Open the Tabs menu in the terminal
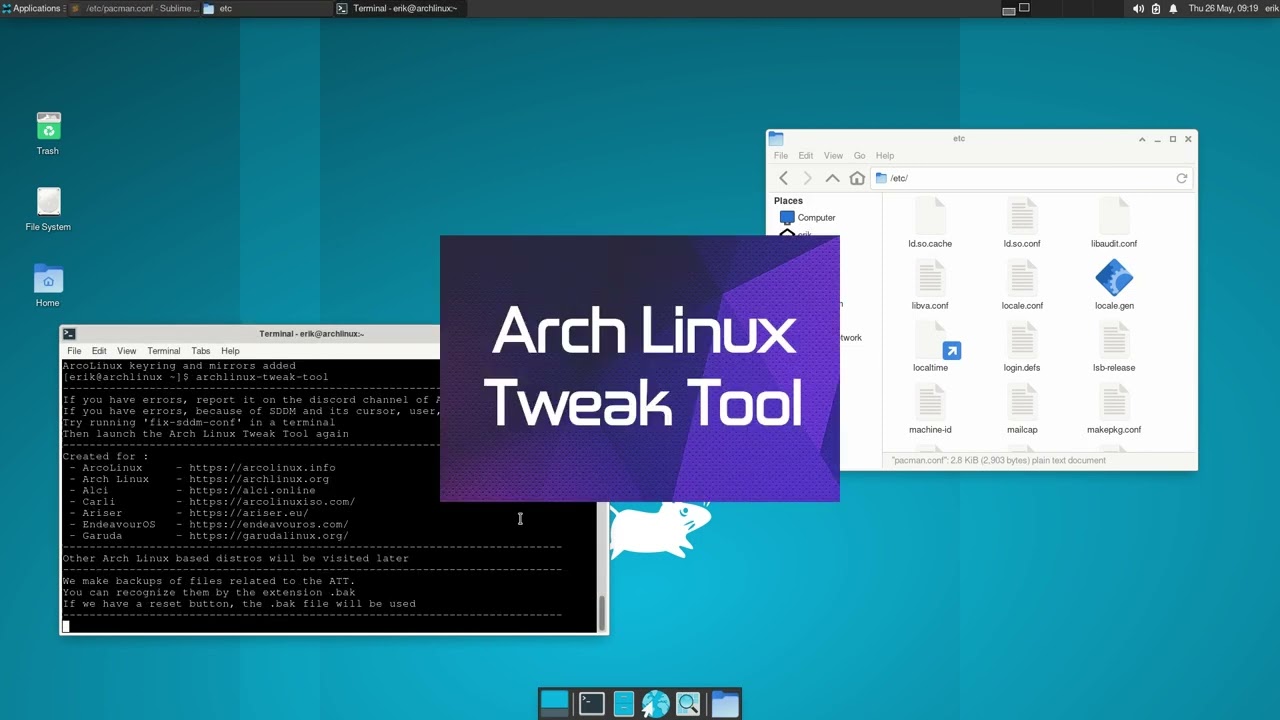 [200, 351]
